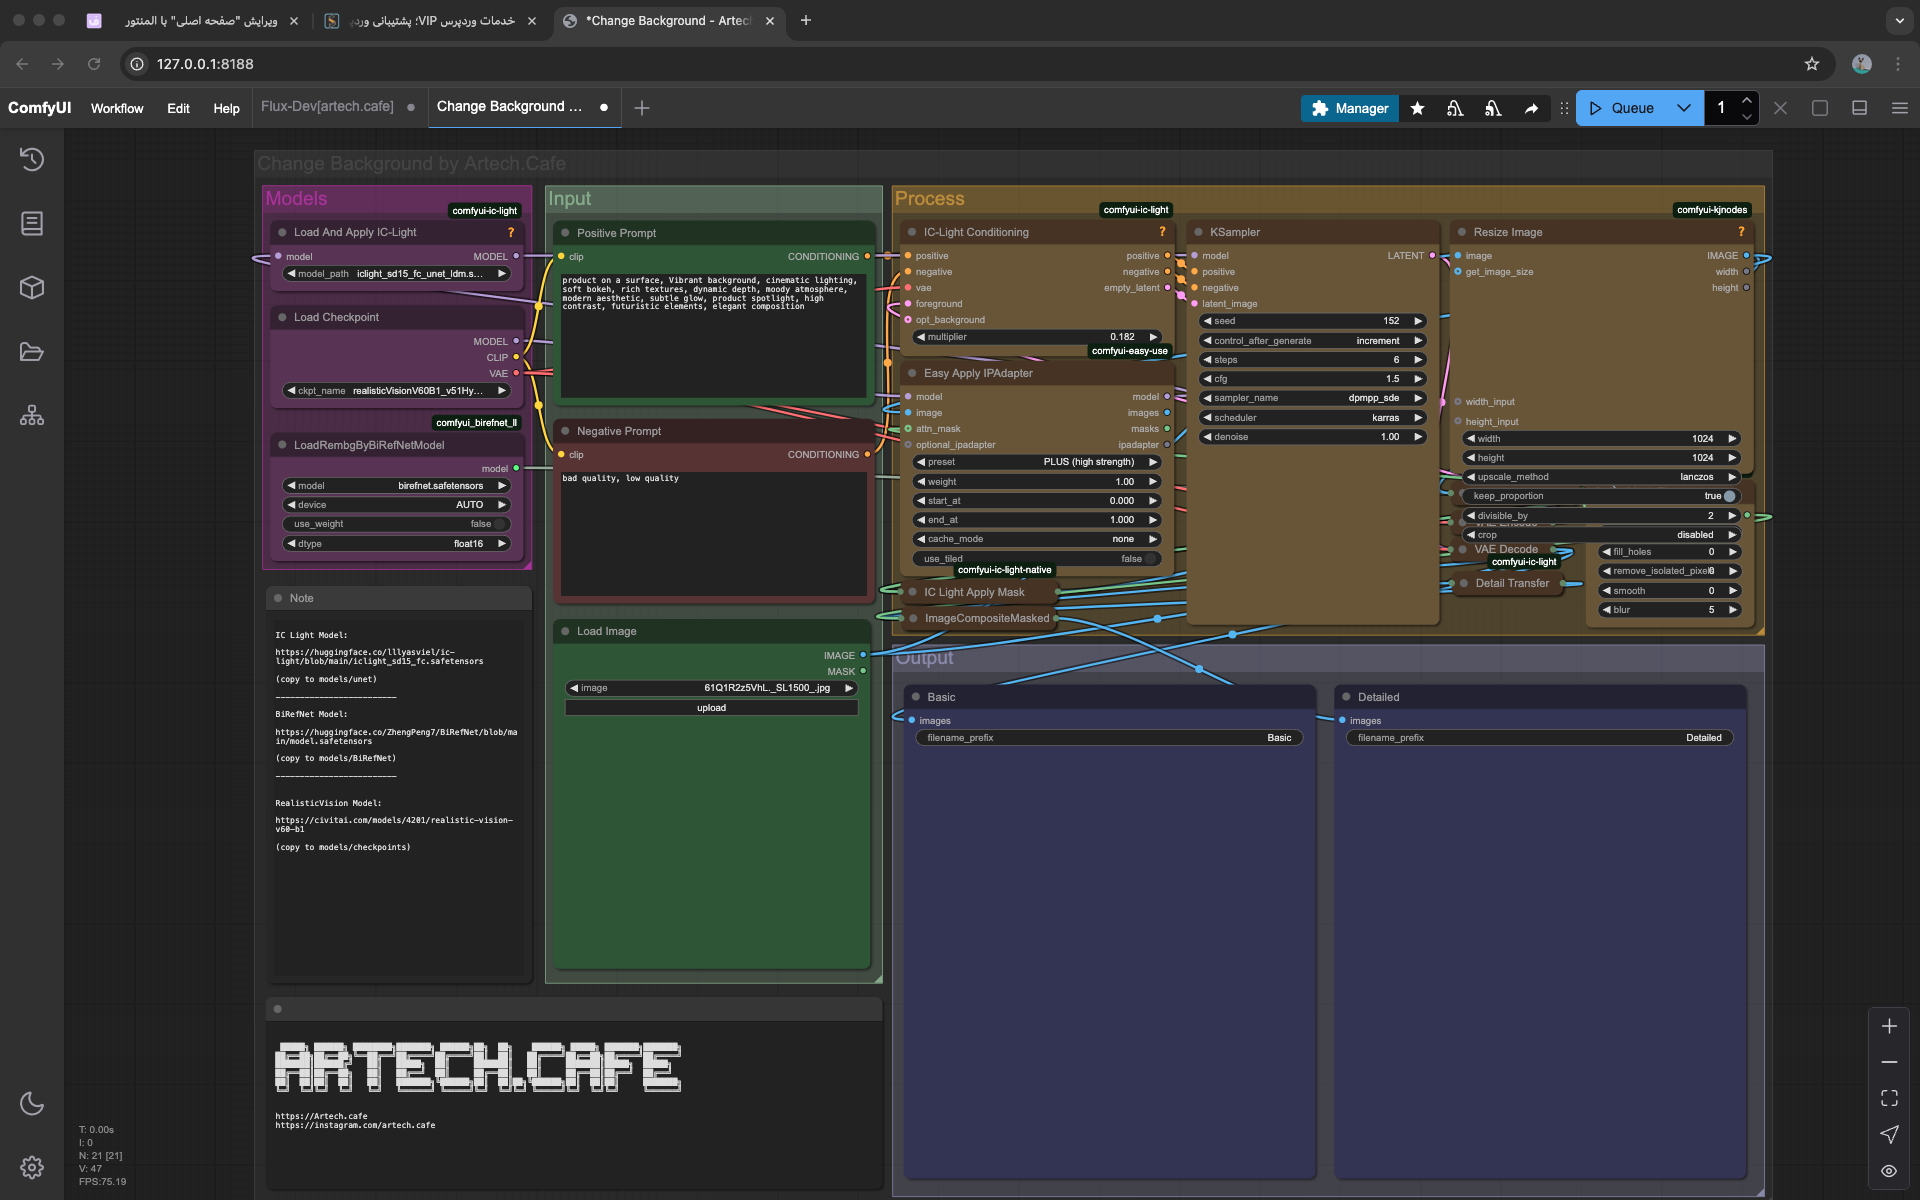Open the sampler_name dpmpp_sde selector

point(1312,398)
